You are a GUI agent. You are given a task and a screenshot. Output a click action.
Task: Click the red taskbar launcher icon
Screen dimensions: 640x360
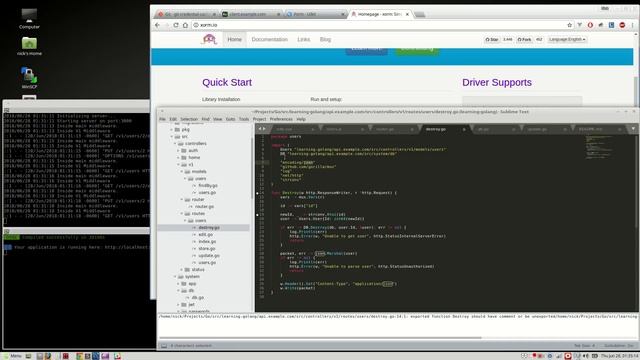click(65, 356)
